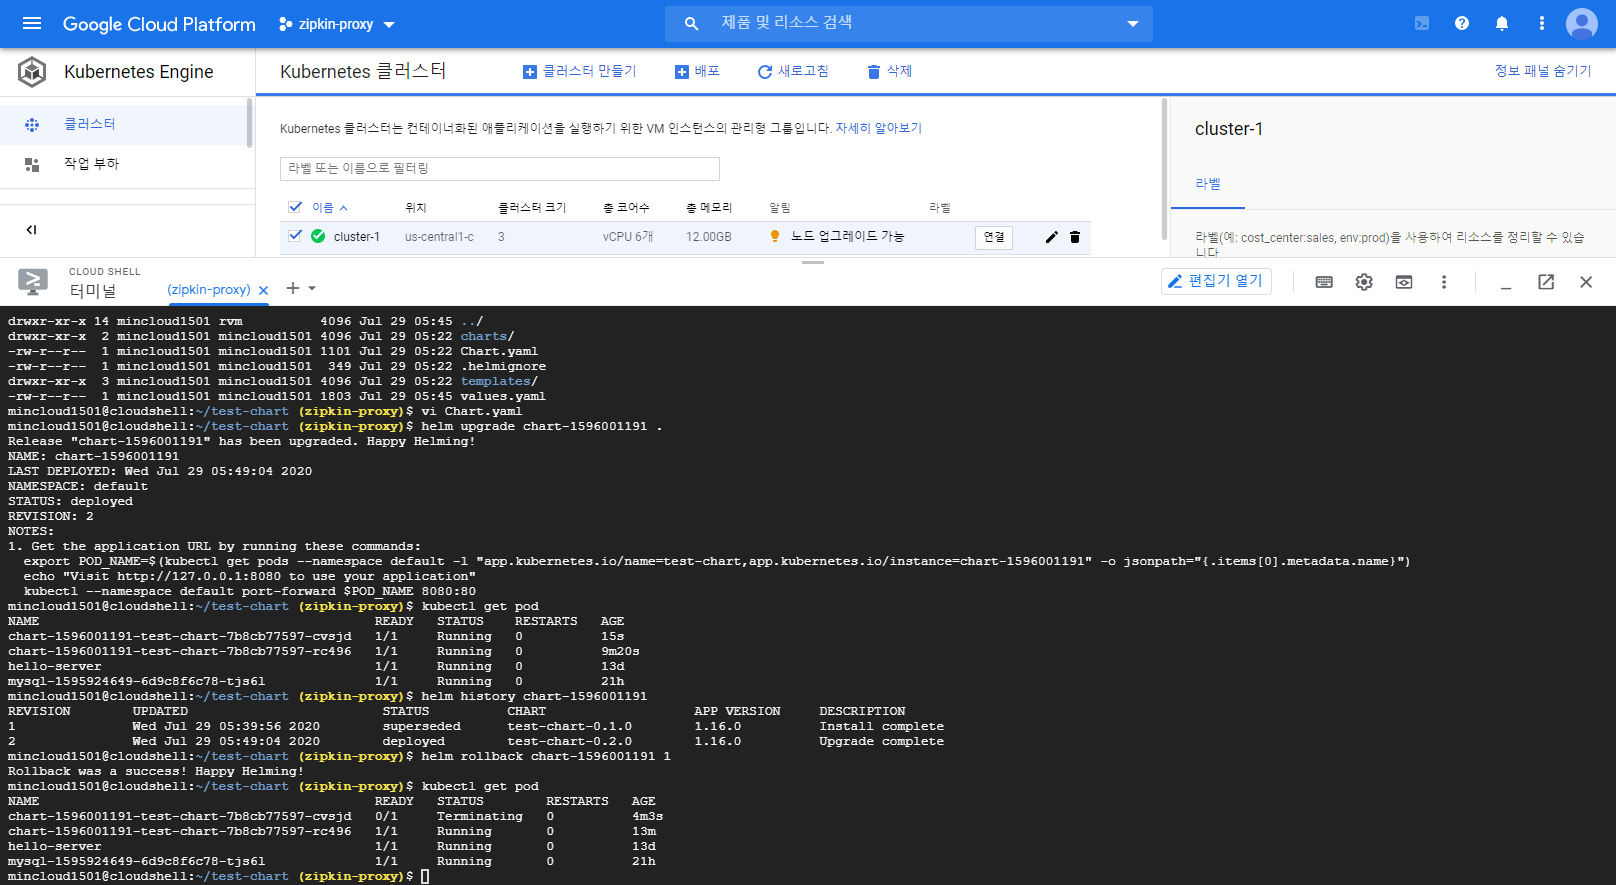Click us-central1-c location cell
The height and width of the screenshot is (885, 1616).
pos(439,237)
